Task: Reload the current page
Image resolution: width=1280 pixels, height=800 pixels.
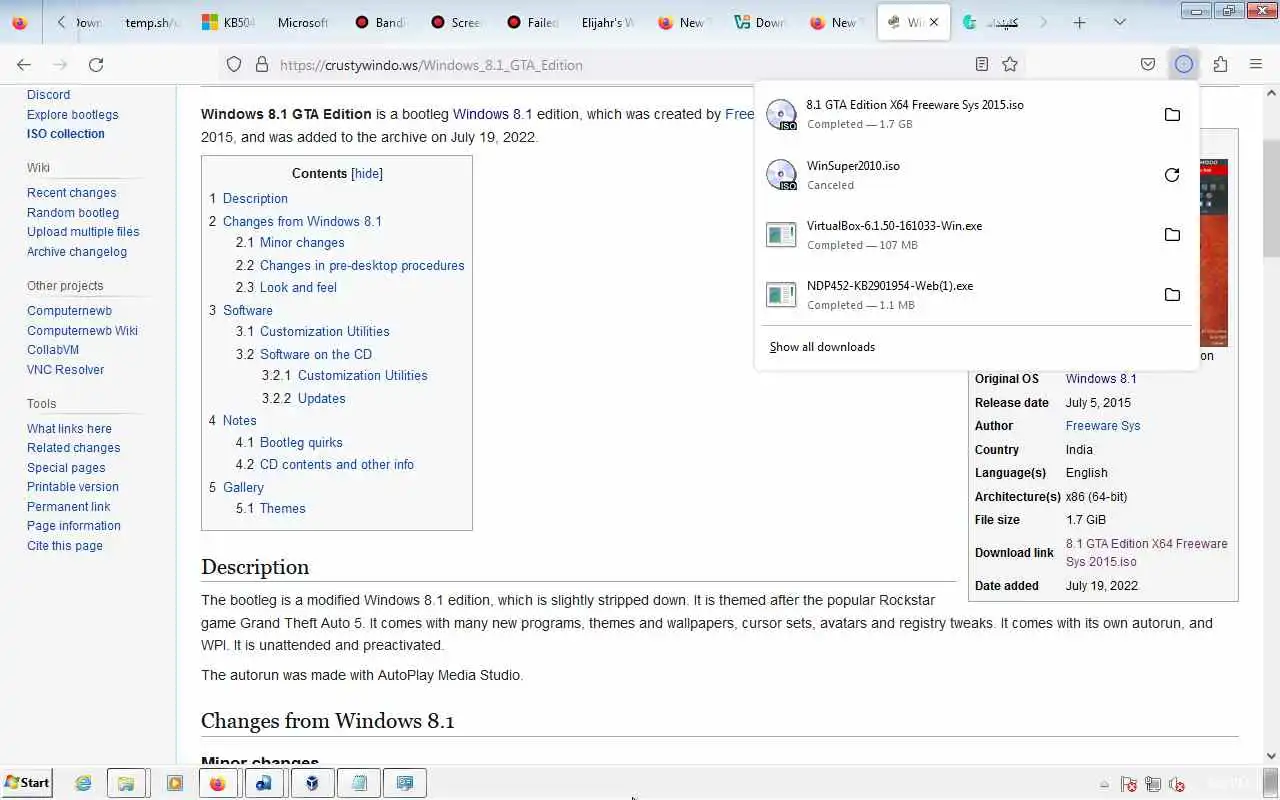Action: pyautogui.click(x=96, y=64)
